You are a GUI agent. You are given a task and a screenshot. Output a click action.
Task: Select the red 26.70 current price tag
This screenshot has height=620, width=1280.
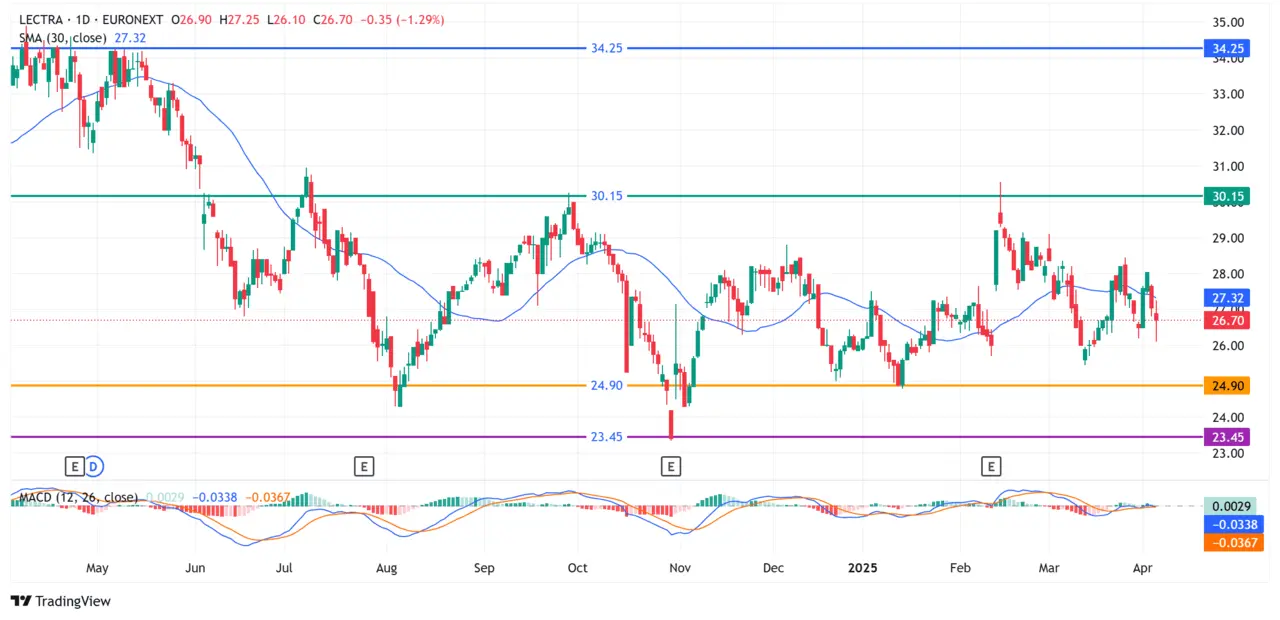(x=1227, y=321)
